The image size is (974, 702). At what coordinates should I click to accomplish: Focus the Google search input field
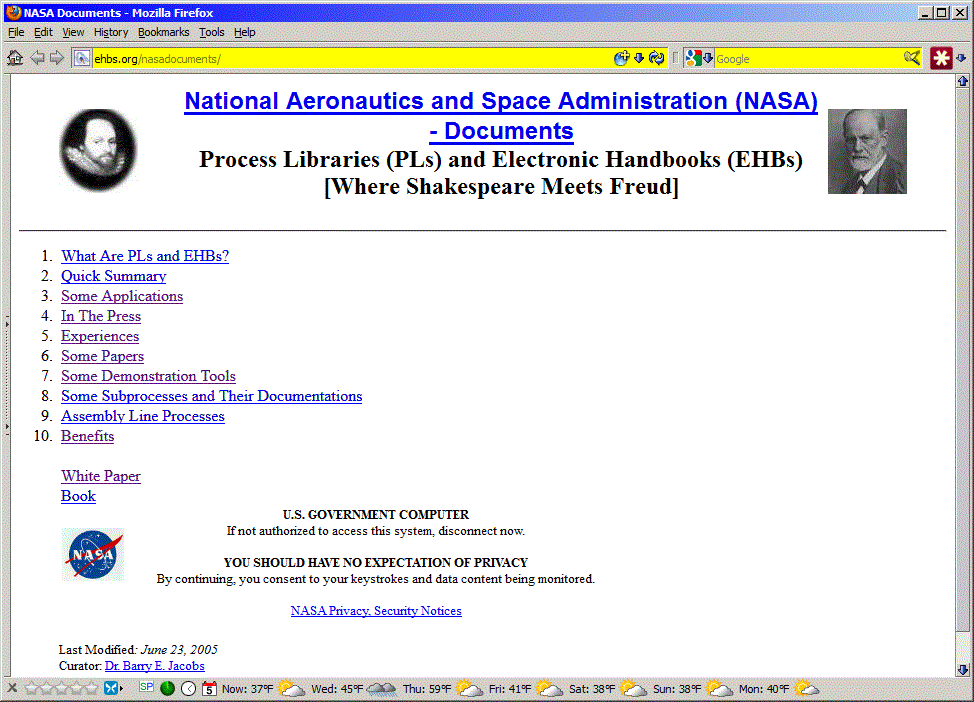pos(808,58)
